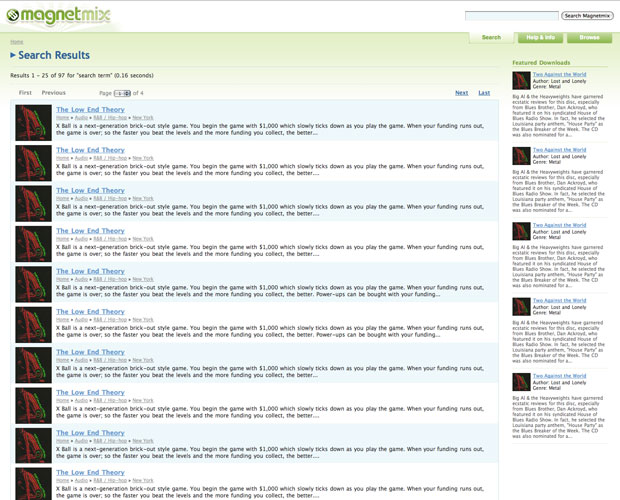Viewport: 620px width, 500px height.
Task: Click thumbnail of last Featured Downloads item
Action: [521, 382]
